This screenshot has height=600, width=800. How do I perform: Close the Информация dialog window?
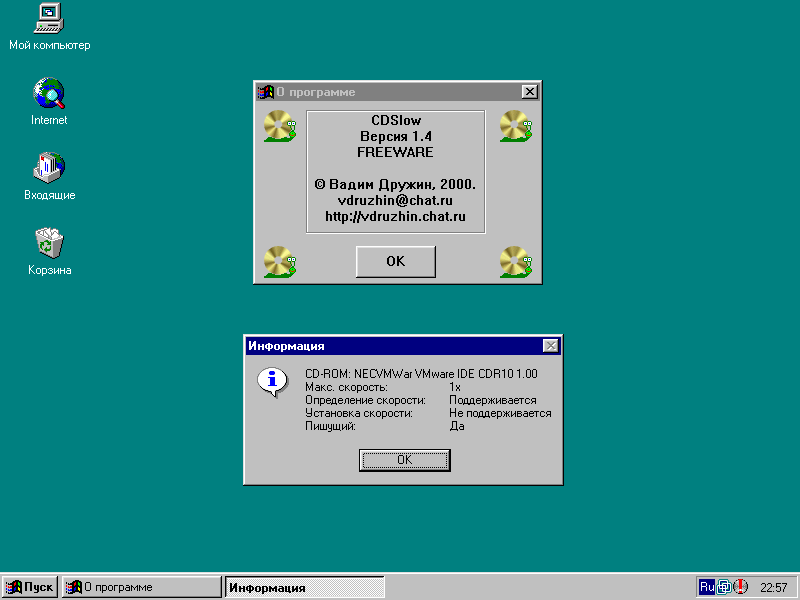coord(550,346)
